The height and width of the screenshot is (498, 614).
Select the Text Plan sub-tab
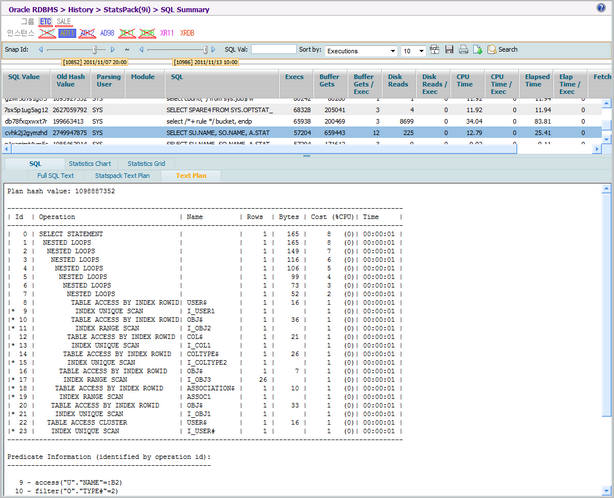[191, 176]
